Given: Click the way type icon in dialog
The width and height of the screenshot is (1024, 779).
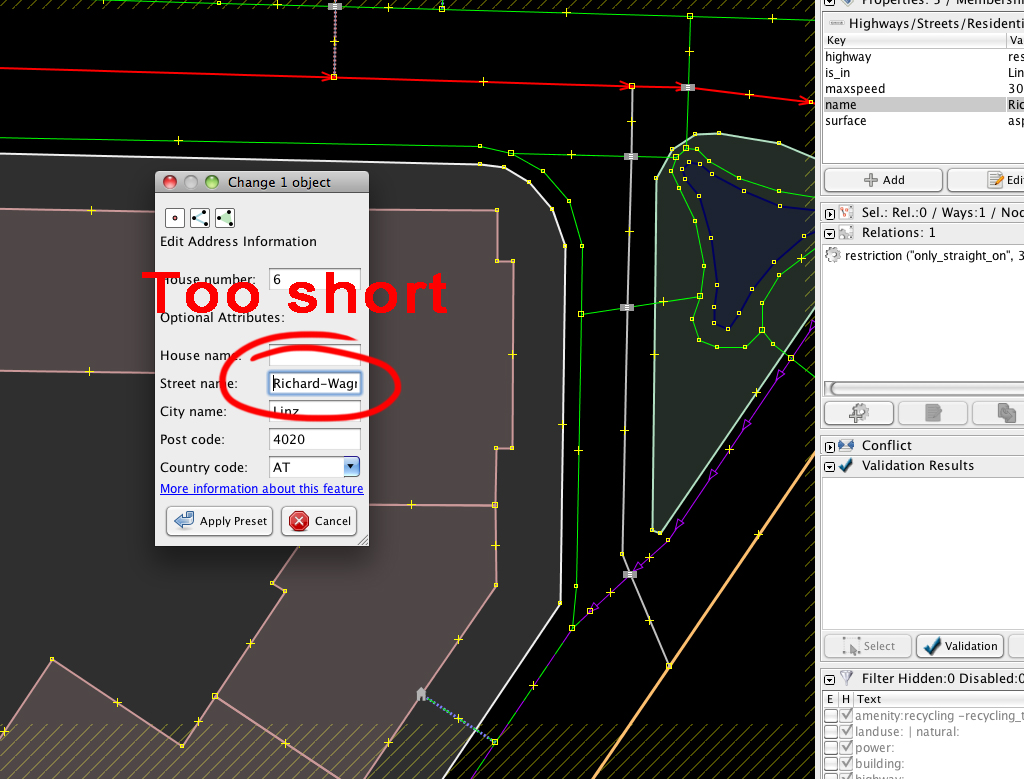Looking at the screenshot, I should [199, 217].
